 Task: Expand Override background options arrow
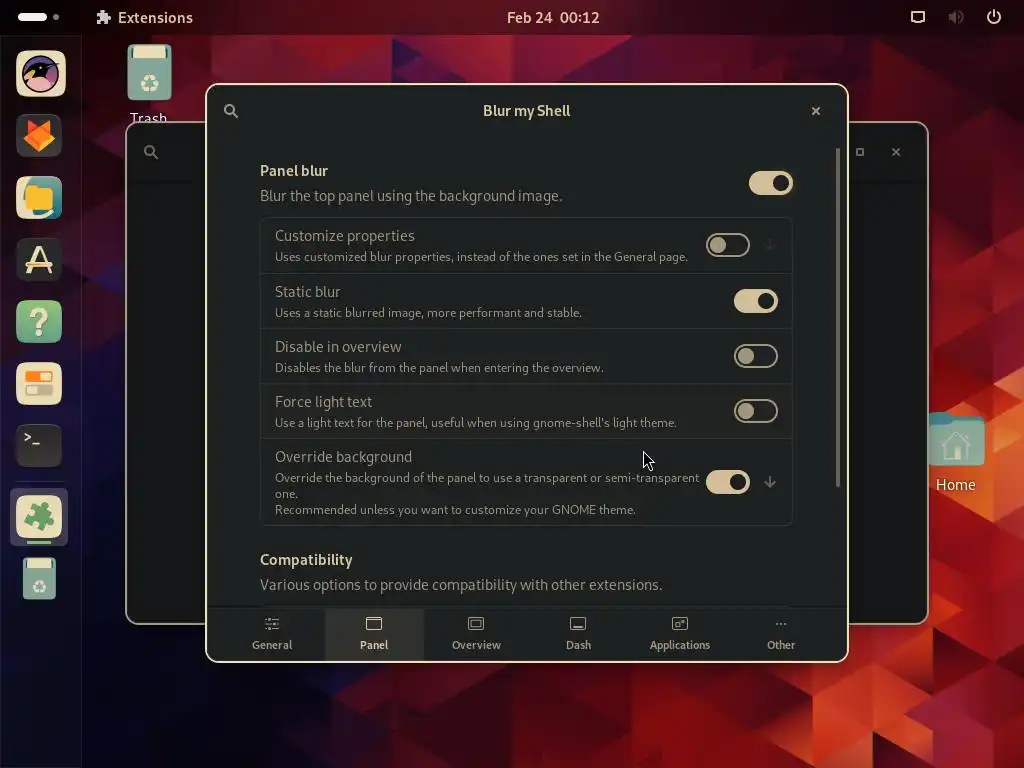[770, 482]
